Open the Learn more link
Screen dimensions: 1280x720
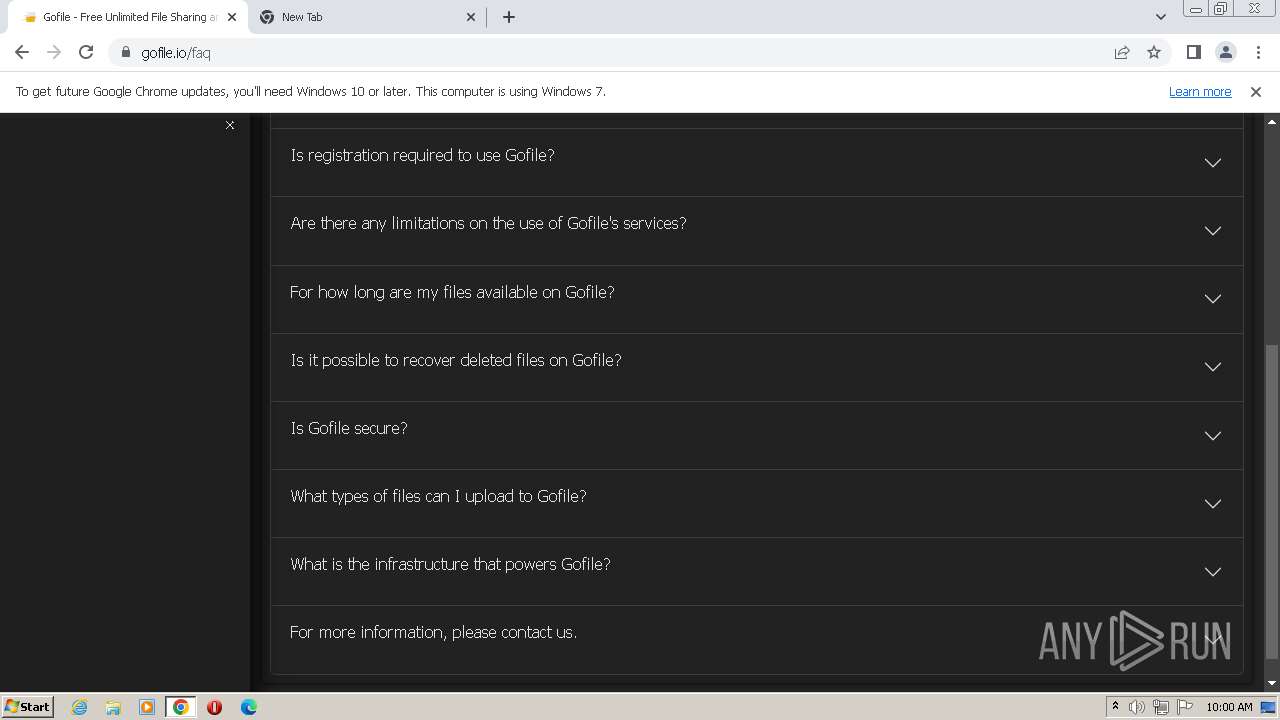[x=1200, y=91]
